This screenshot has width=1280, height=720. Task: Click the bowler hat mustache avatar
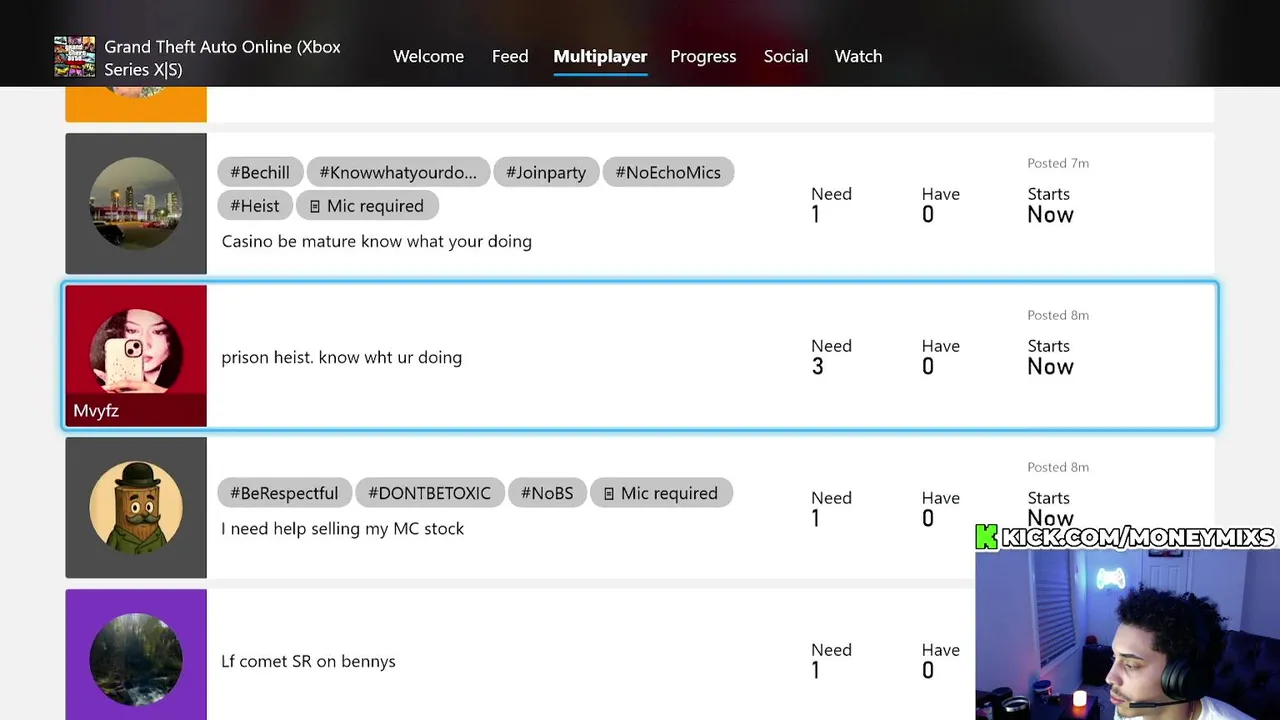(x=136, y=507)
